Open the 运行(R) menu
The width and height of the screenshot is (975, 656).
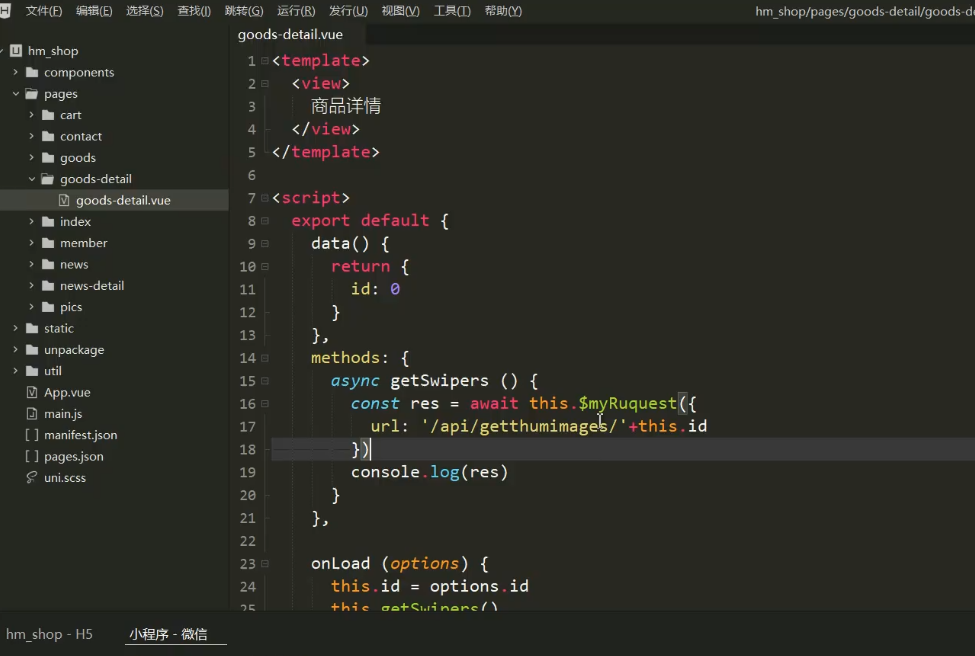click(296, 11)
